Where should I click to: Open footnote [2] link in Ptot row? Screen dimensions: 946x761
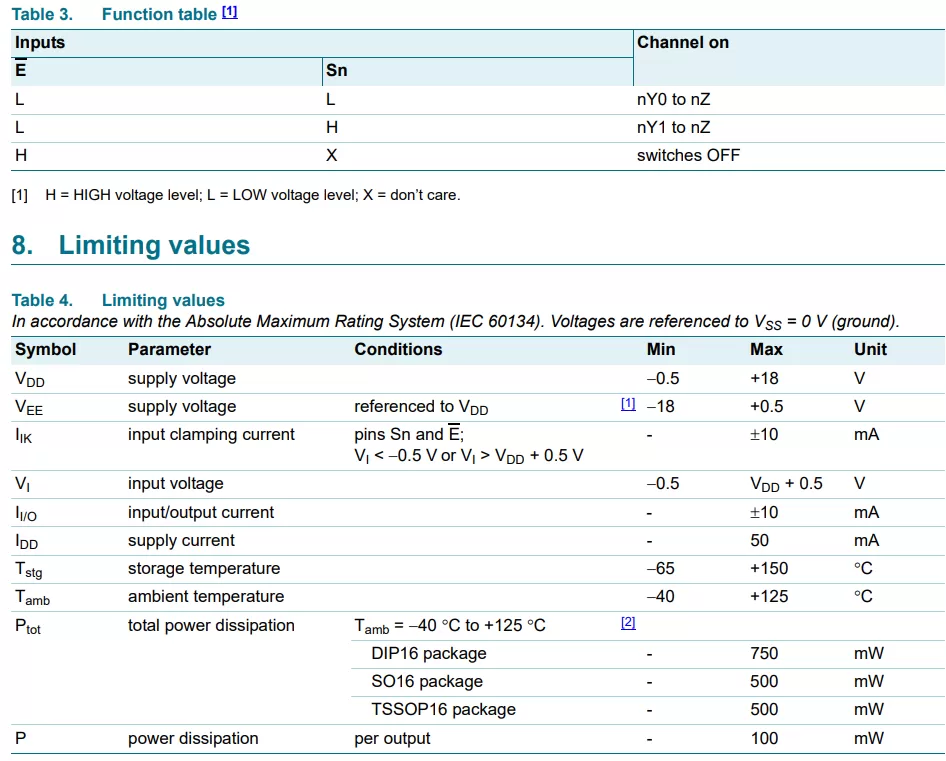628,622
